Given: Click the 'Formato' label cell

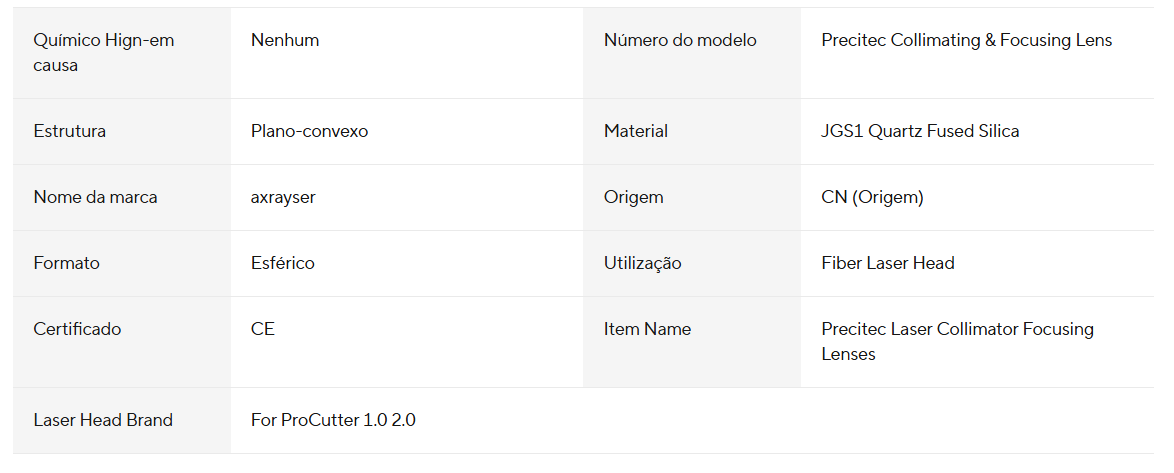Looking at the screenshot, I should click(x=122, y=263).
